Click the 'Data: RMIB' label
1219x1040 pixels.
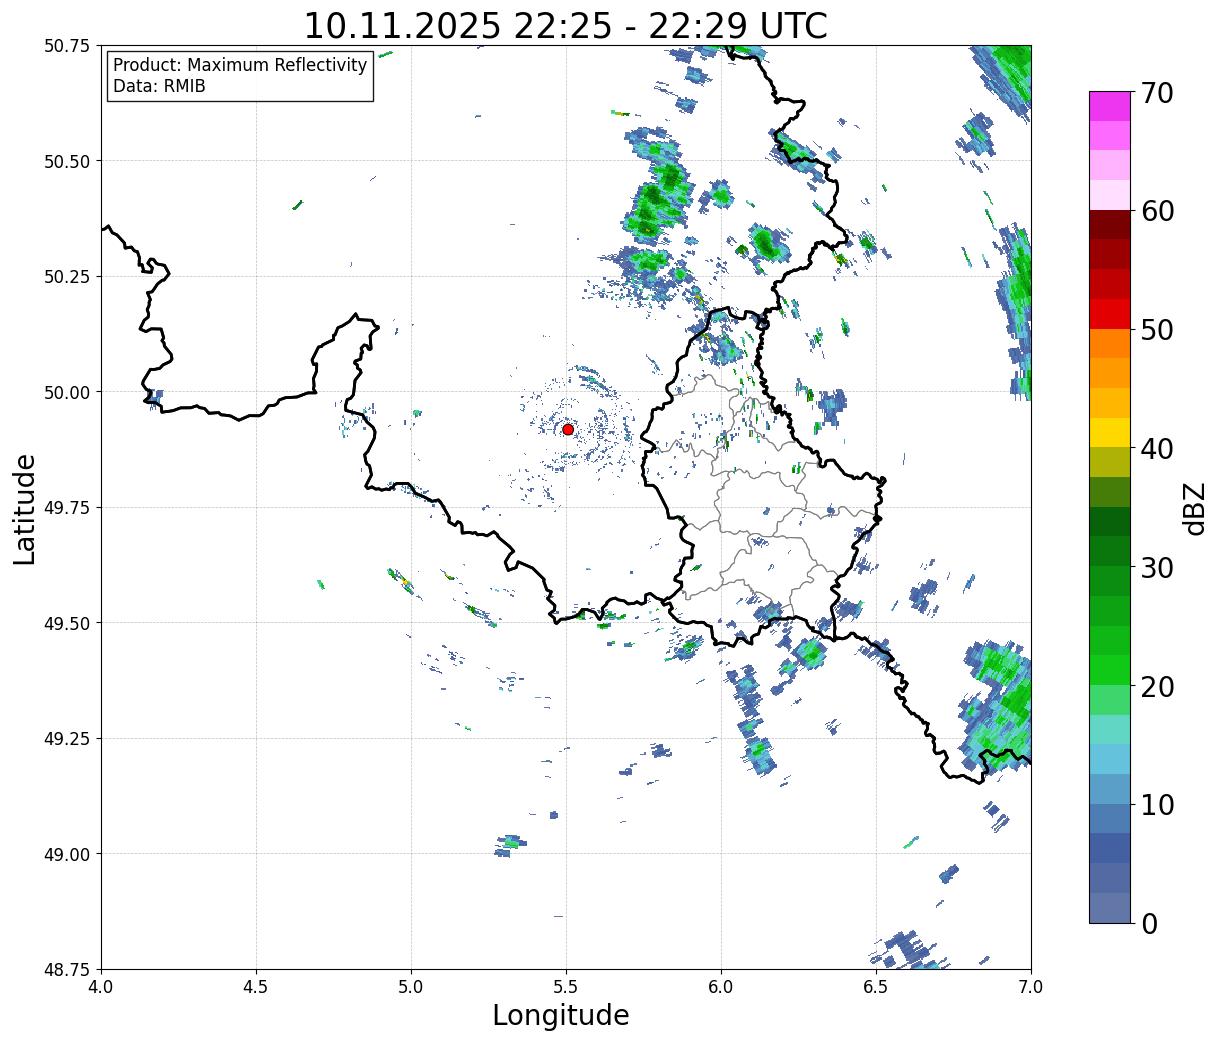point(159,86)
